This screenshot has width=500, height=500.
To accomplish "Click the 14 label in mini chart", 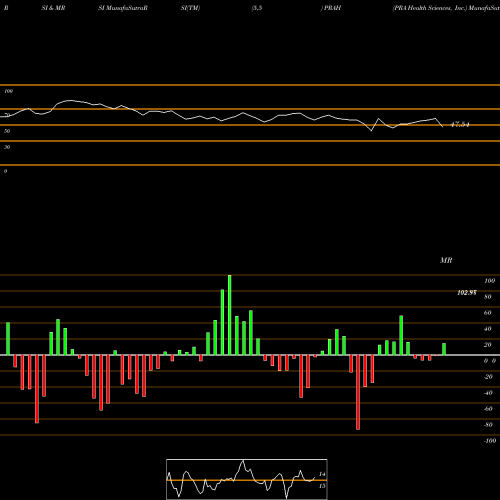I will coord(322,474).
